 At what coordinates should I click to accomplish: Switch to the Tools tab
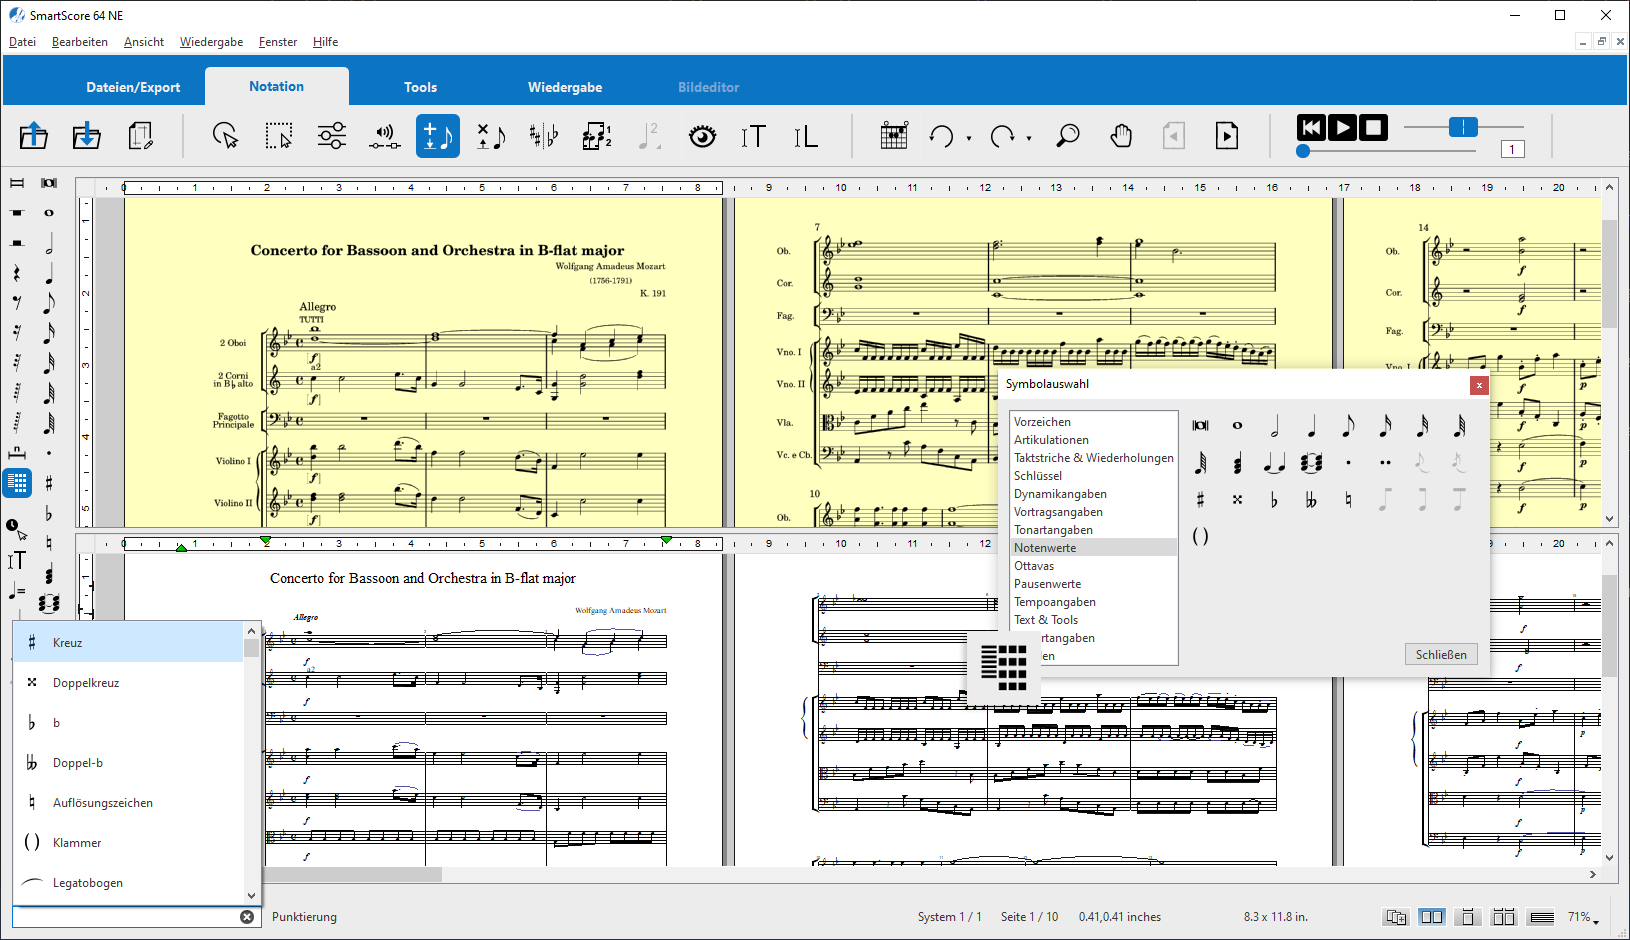click(420, 87)
